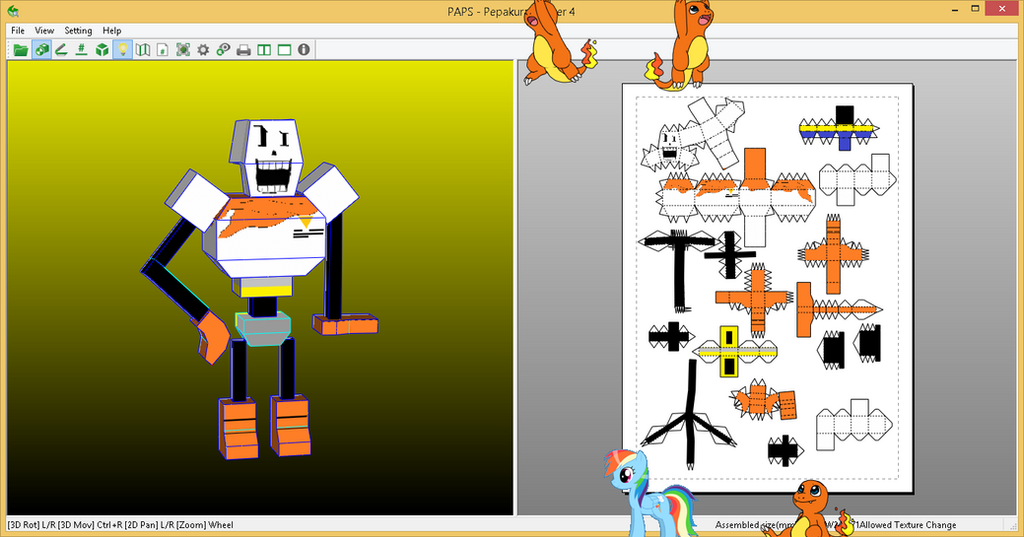Switch to single-pane layout icon
This screenshot has width=1024, height=537.
pyautogui.click(x=284, y=50)
